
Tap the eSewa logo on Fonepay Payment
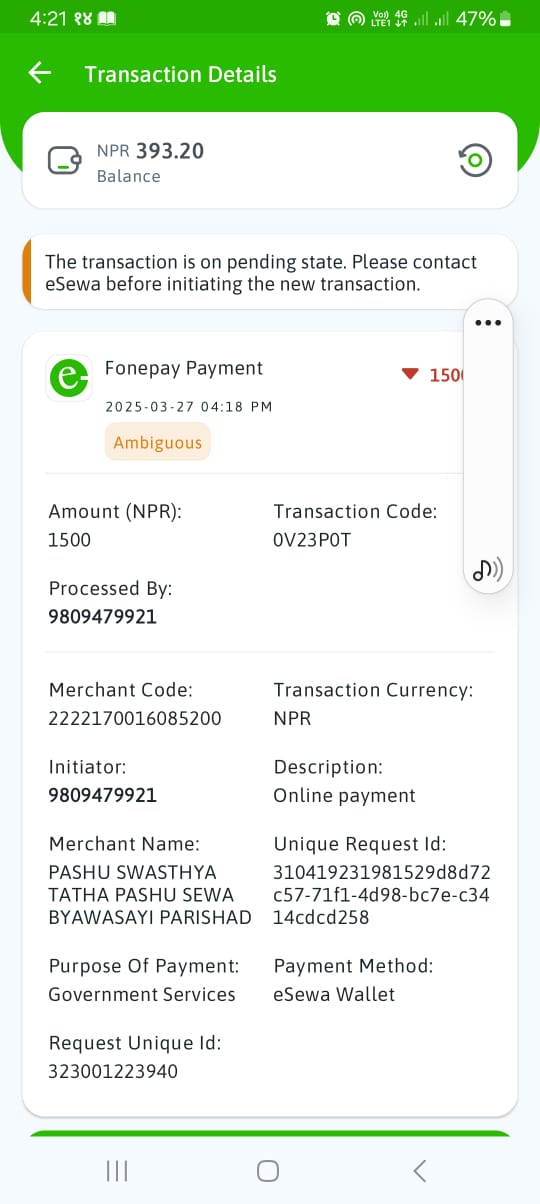pos(69,377)
